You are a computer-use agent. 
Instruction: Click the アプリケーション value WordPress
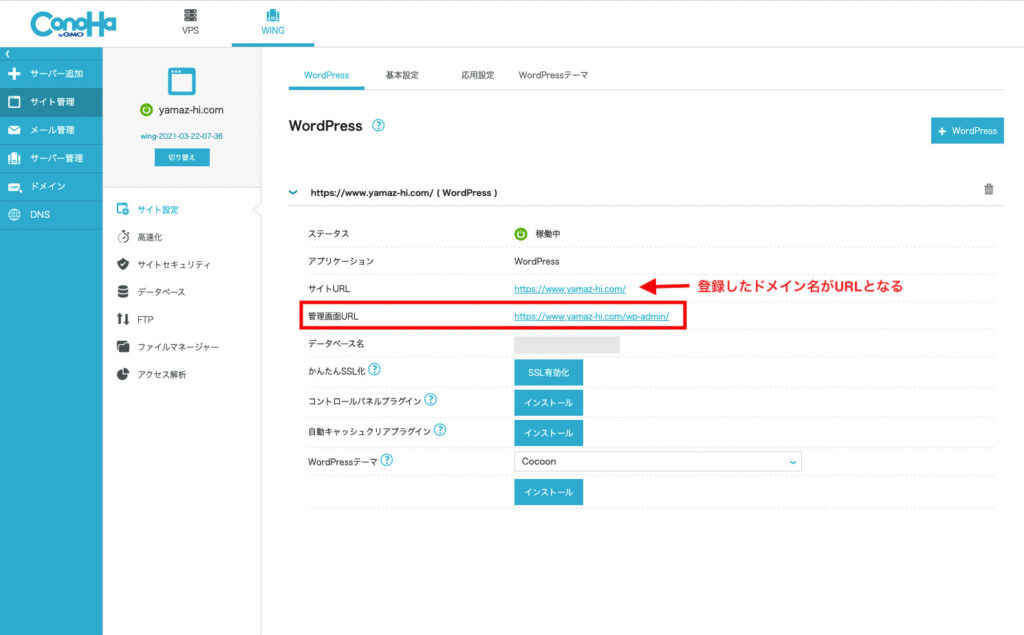click(x=537, y=261)
